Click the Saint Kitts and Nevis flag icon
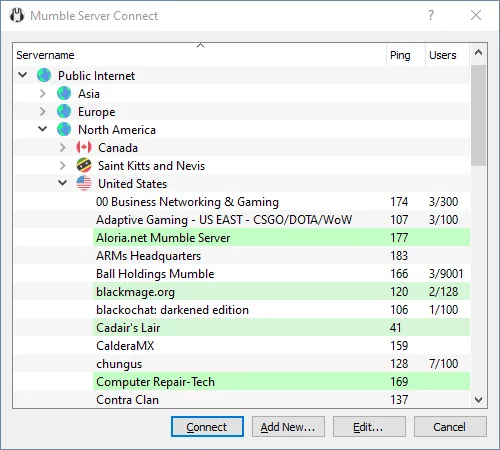The image size is (500, 450). pyautogui.click(x=84, y=165)
